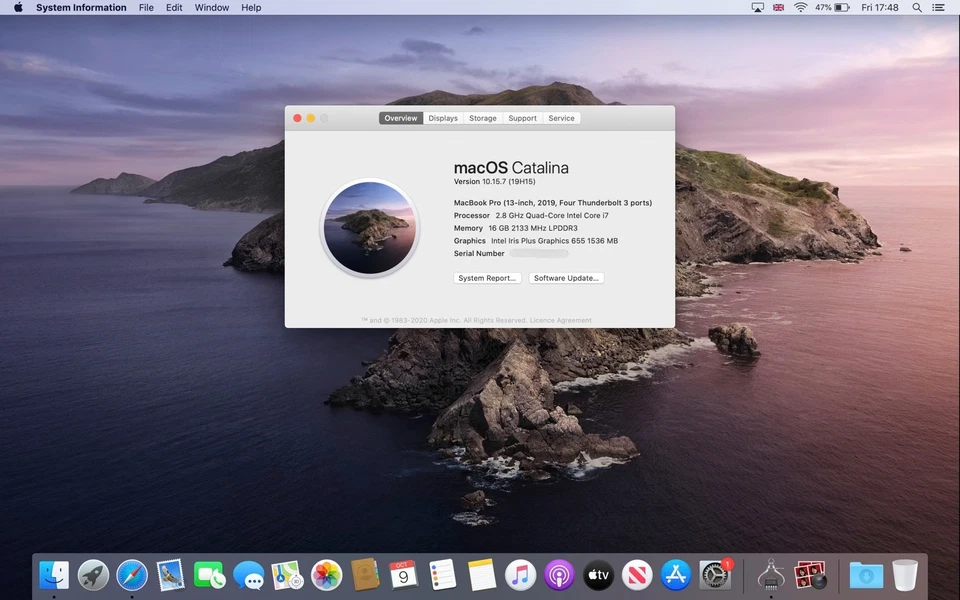Open Photo Booth icon in Dock

[810, 576]
